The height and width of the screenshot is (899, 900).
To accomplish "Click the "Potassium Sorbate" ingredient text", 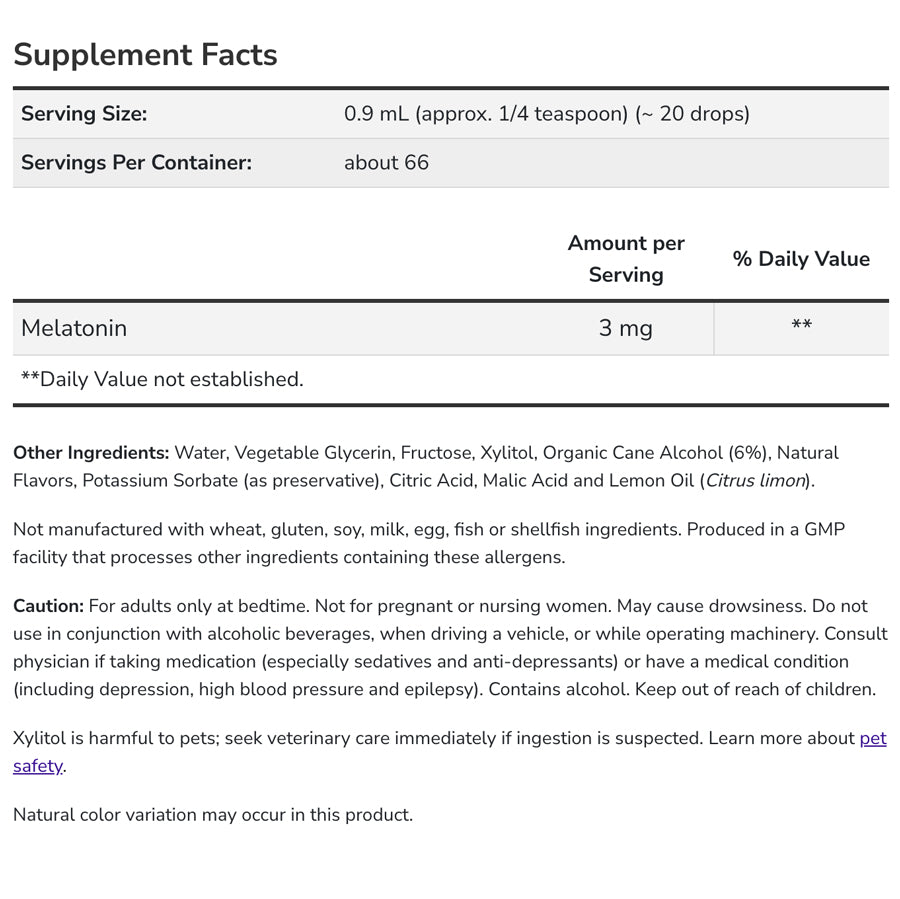I will click(x=160, y=481).
